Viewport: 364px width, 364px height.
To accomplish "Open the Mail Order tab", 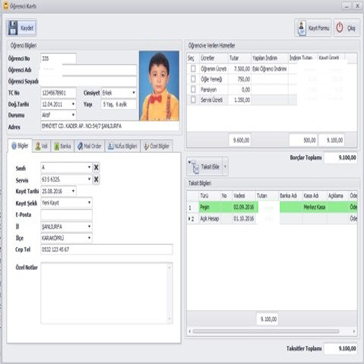I will tap(89, 146).
